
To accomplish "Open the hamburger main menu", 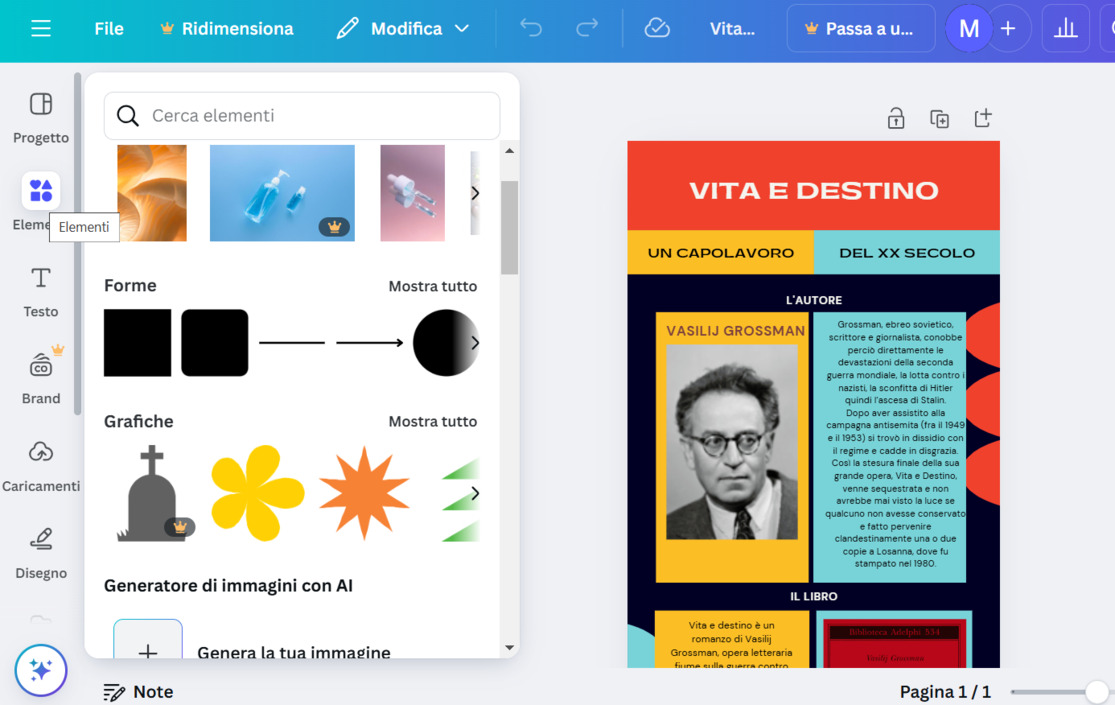I will point(41,29).
